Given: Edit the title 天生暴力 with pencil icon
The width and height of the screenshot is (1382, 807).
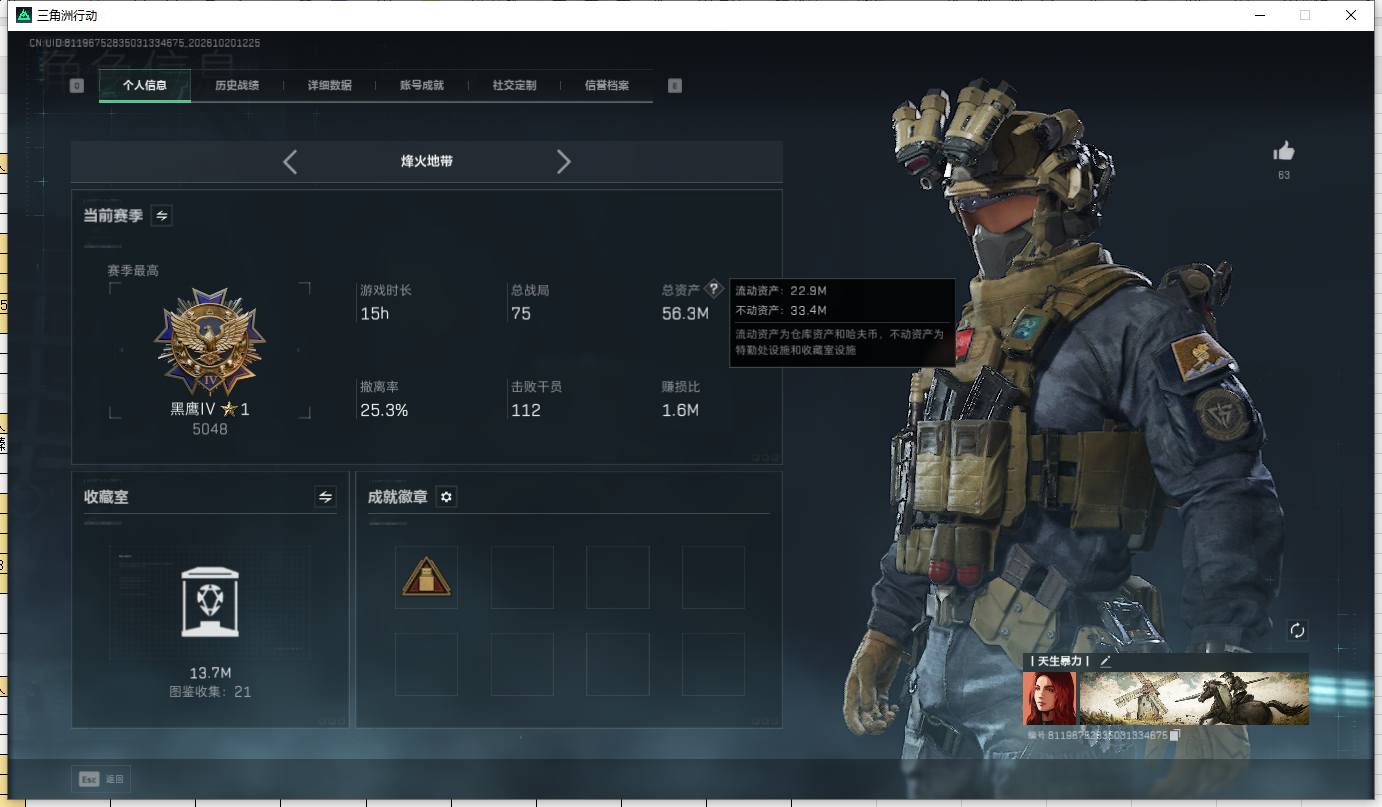Looking at the screenshot, I should [1105, 661].
